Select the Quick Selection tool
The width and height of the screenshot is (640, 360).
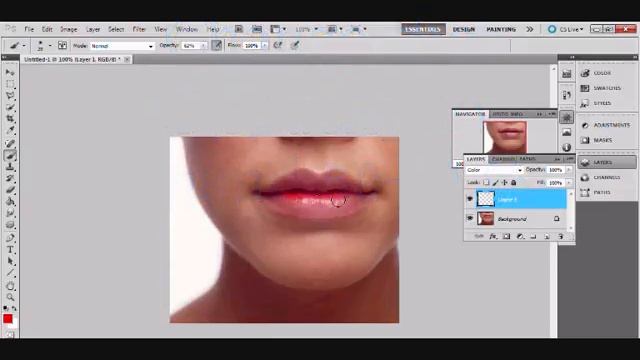(x=10, y=107)
